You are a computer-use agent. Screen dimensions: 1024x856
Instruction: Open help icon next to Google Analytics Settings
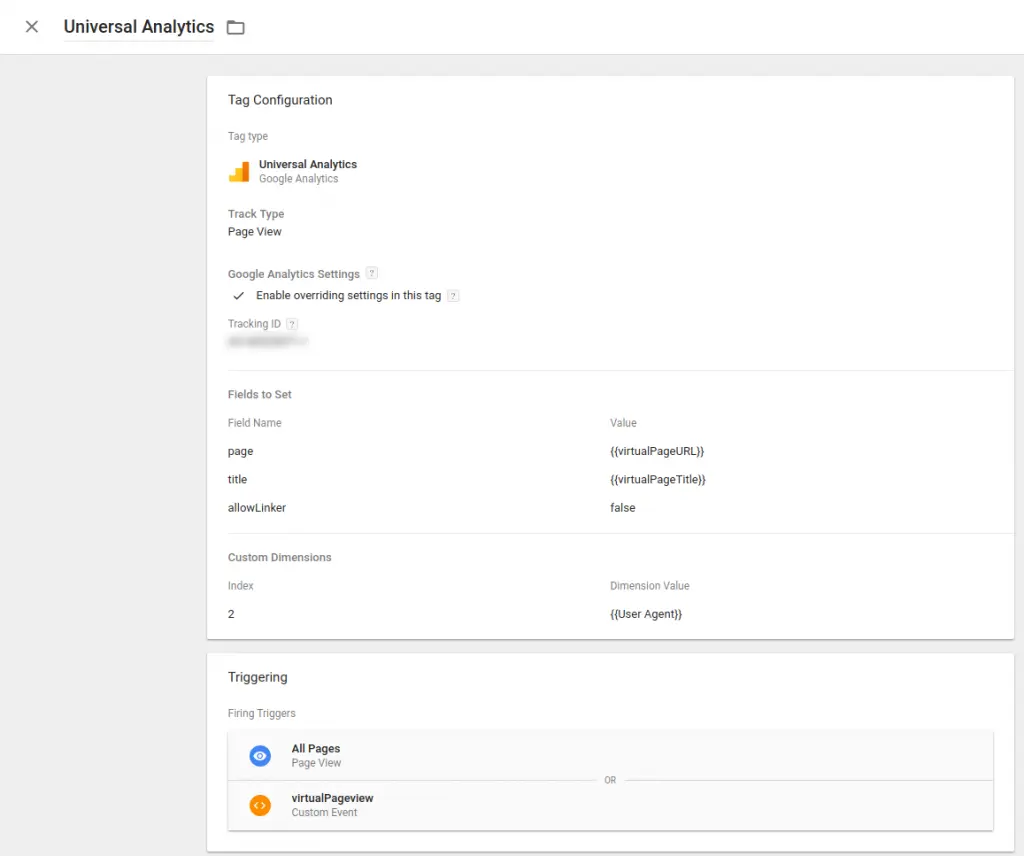coord(372,273)
